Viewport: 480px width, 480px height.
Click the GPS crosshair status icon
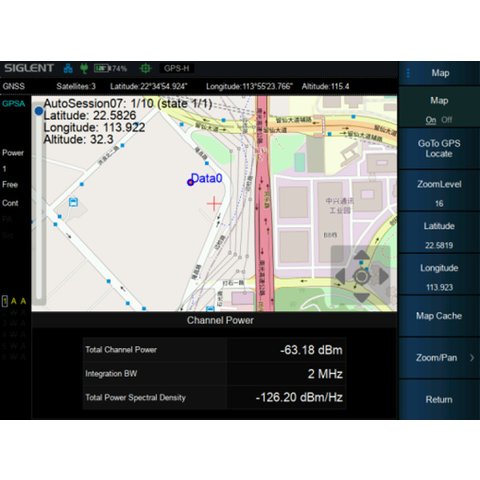(x=145, y=68)
